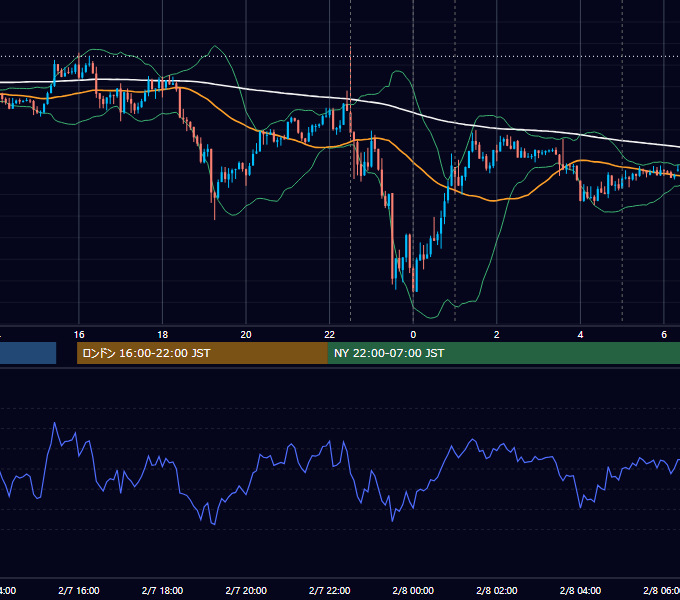Viewport: 680px width, 600px height.
Task: Click the 18 hour label on chart axis
Action: [163, 335]
